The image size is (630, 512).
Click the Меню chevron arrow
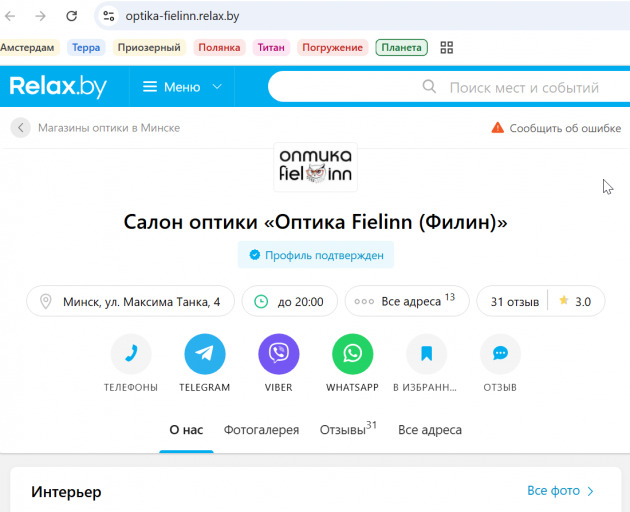point(217,87)
